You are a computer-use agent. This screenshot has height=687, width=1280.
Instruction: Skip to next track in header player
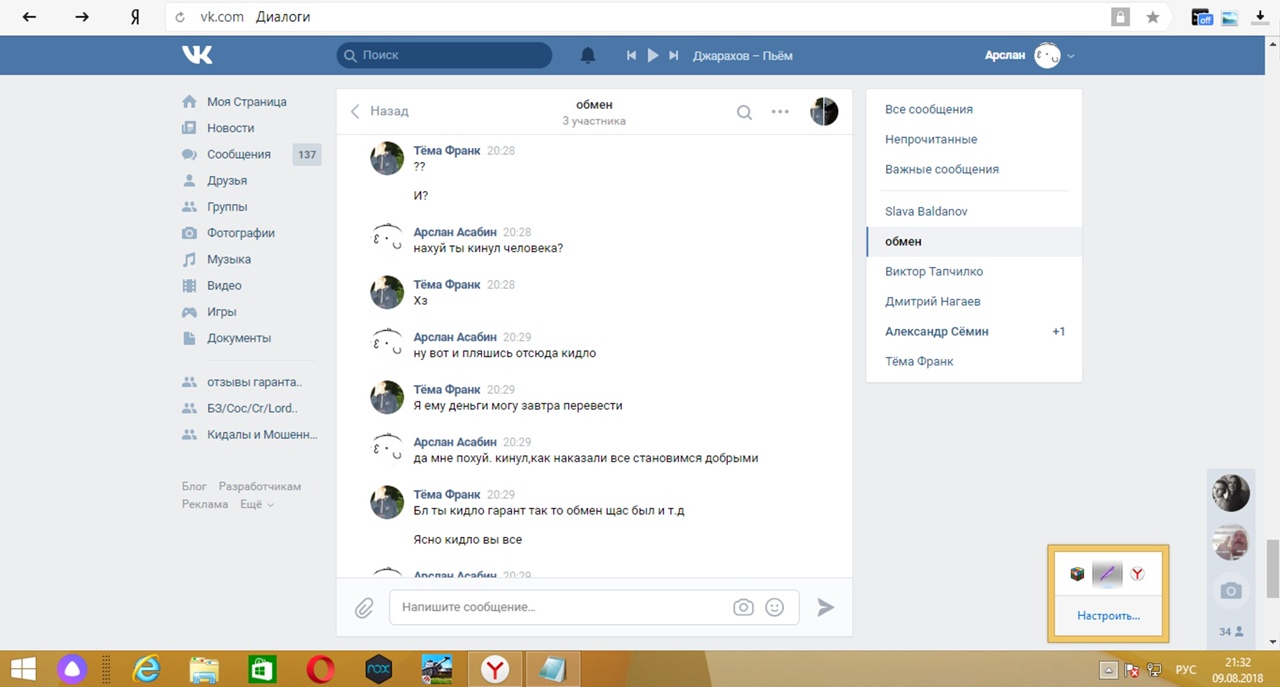click(674, 56)
